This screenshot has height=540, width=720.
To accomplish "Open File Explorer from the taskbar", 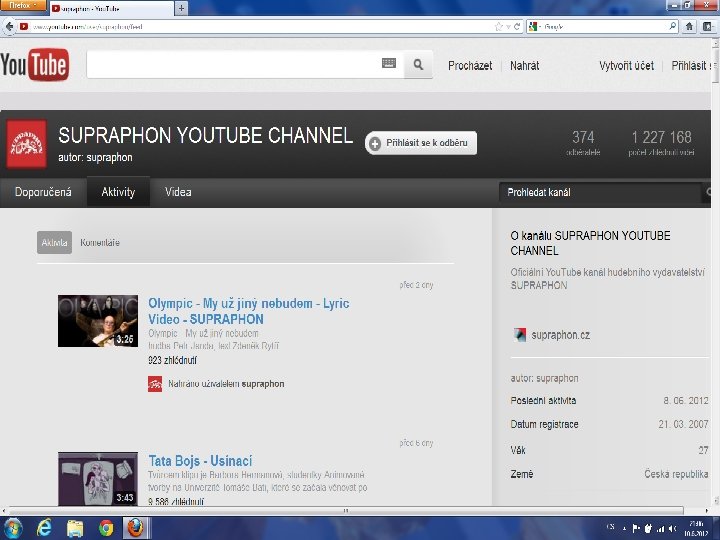I will [x=75, y=528].
